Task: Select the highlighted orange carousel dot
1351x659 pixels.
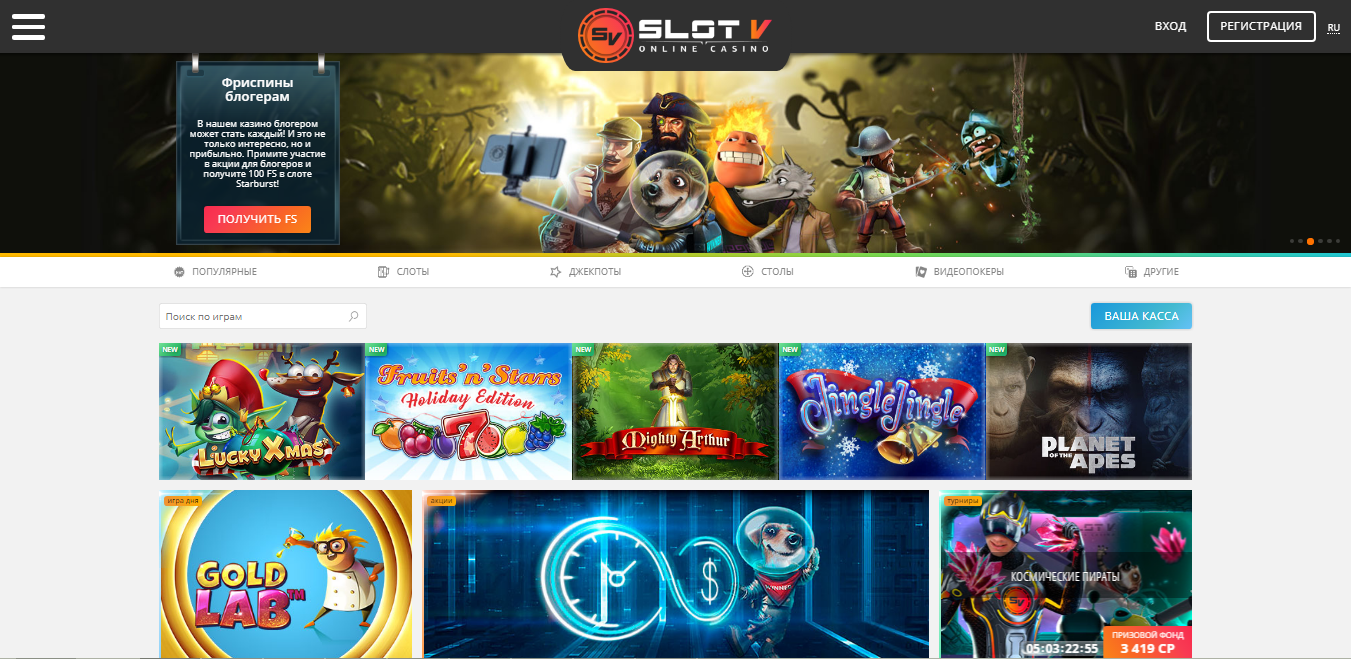Action: click(x=1310, y=241)
